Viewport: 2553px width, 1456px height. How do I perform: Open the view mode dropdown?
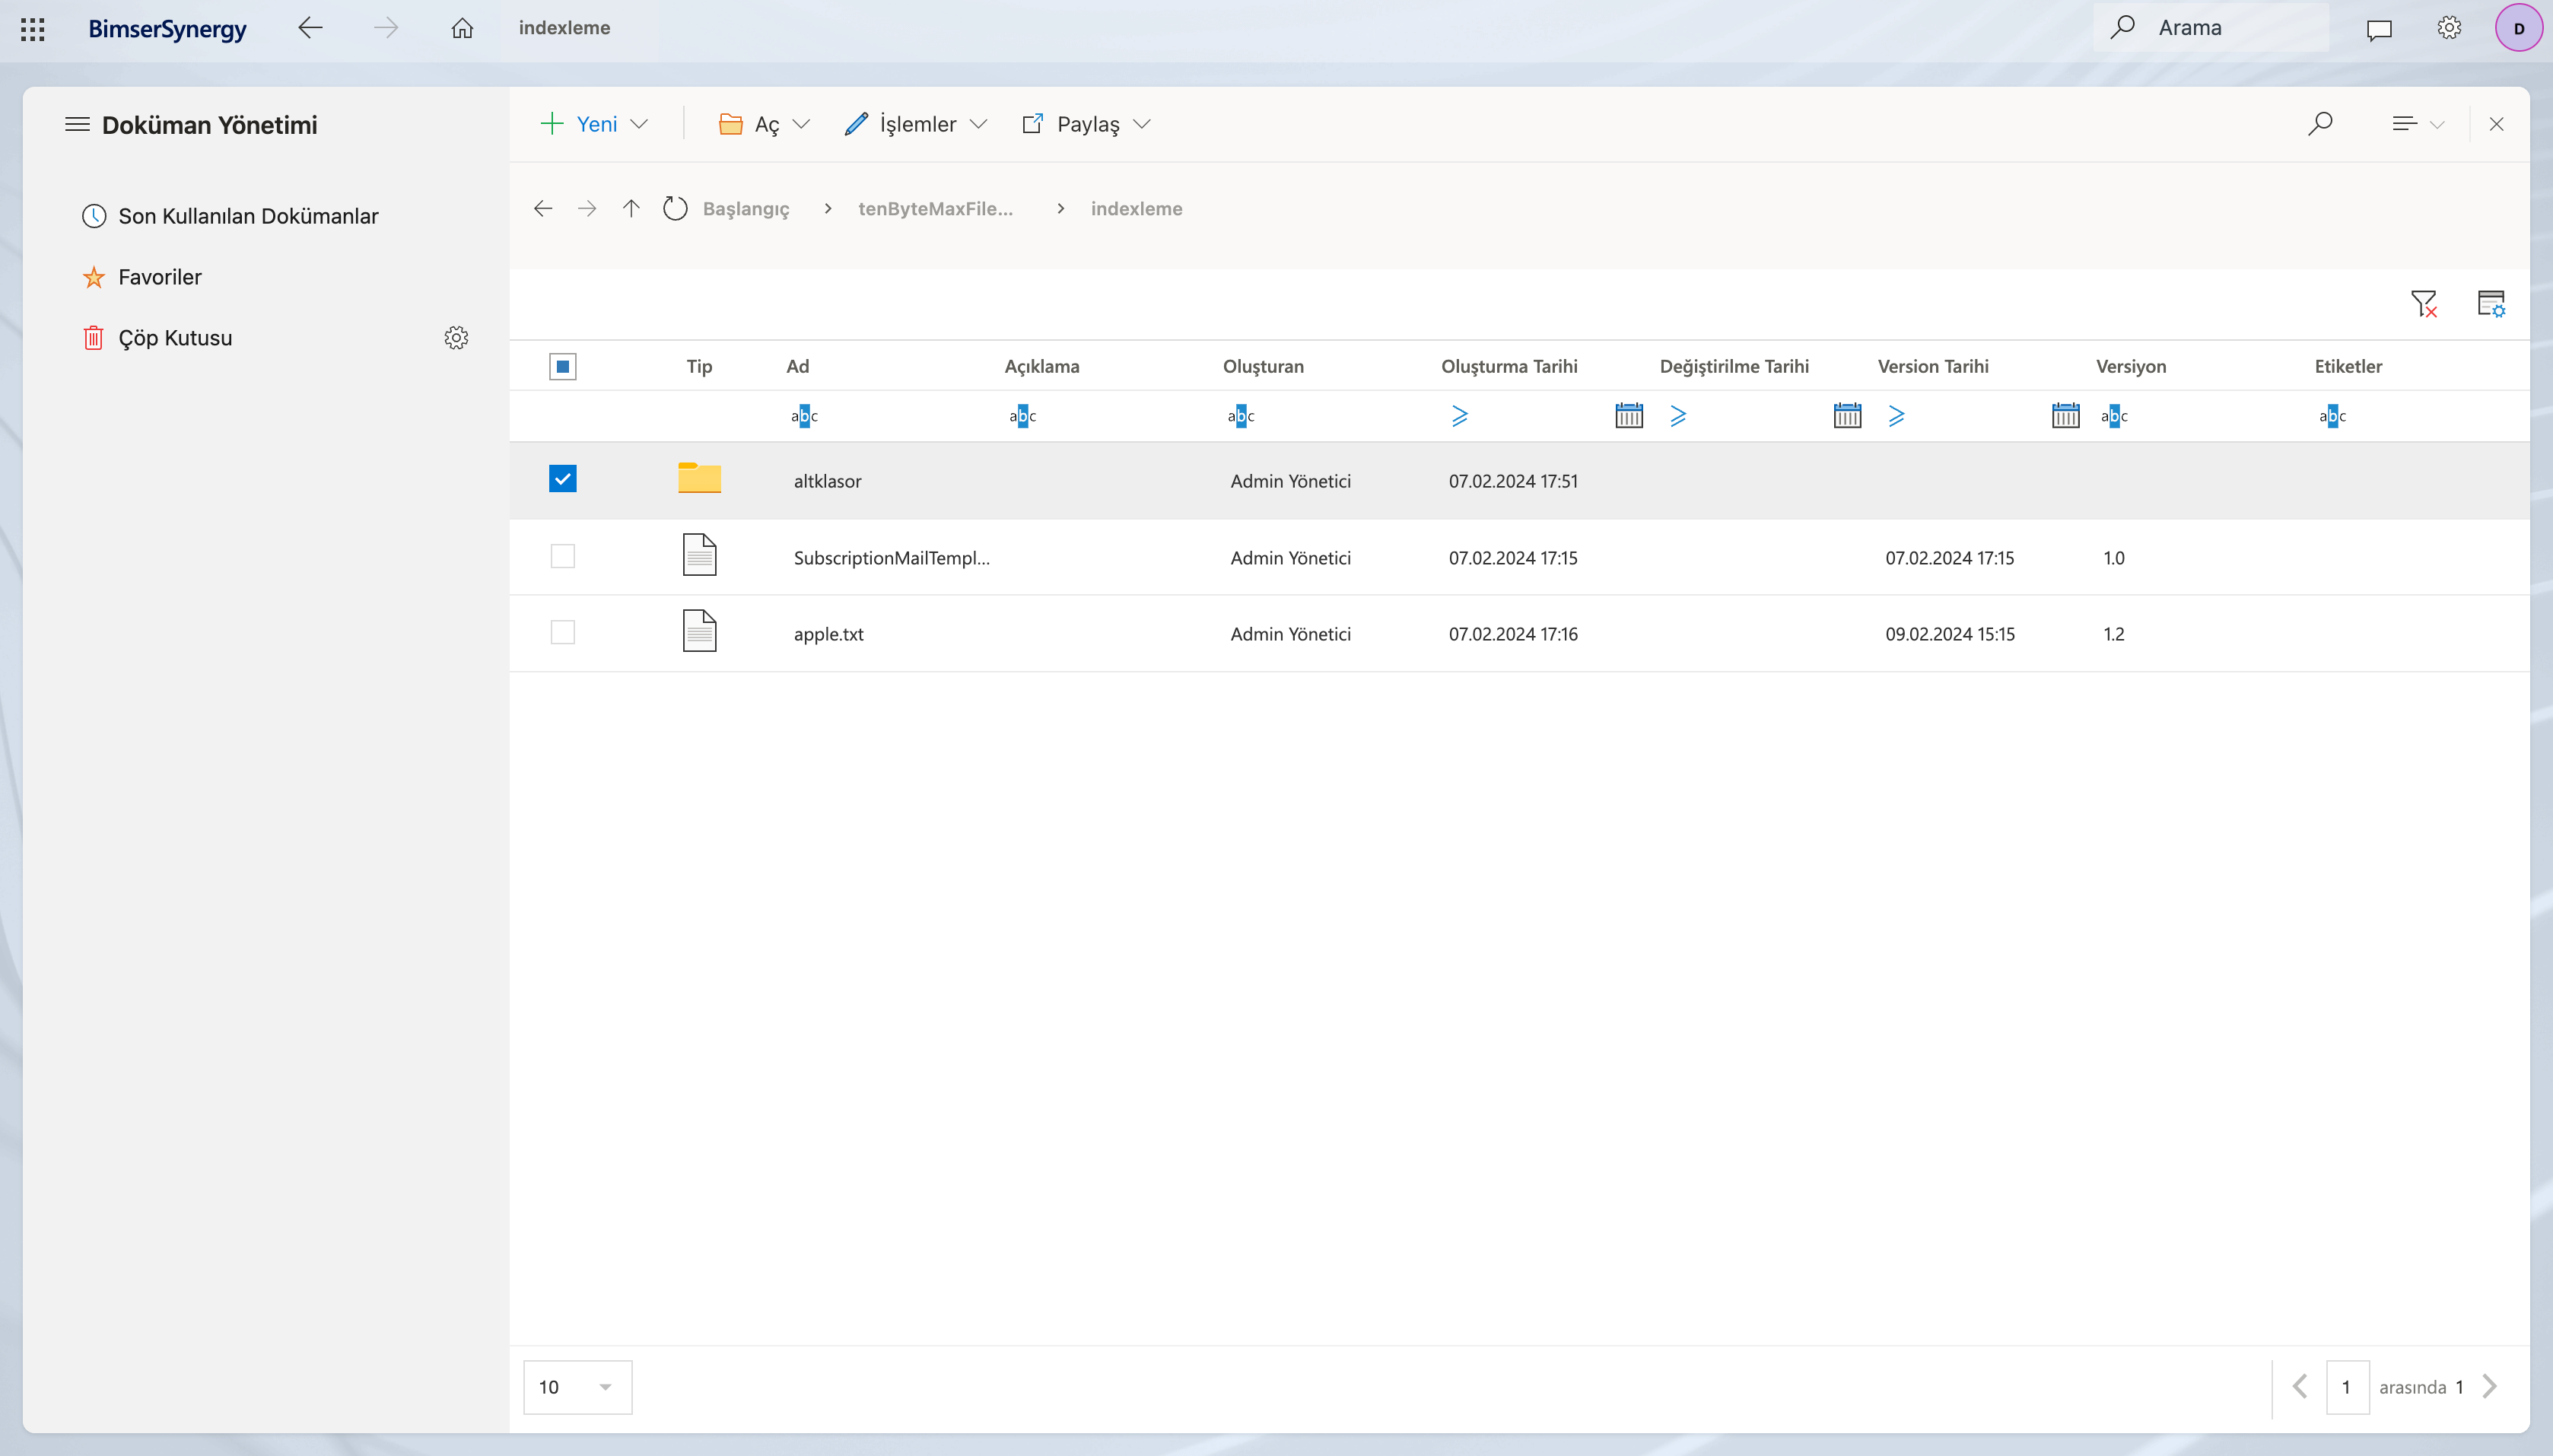click(x=2418, y=124)
